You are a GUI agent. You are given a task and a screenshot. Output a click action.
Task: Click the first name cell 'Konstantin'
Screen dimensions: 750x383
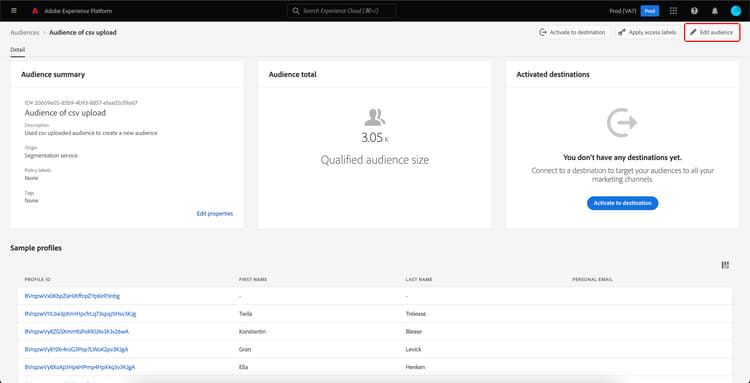252,331
